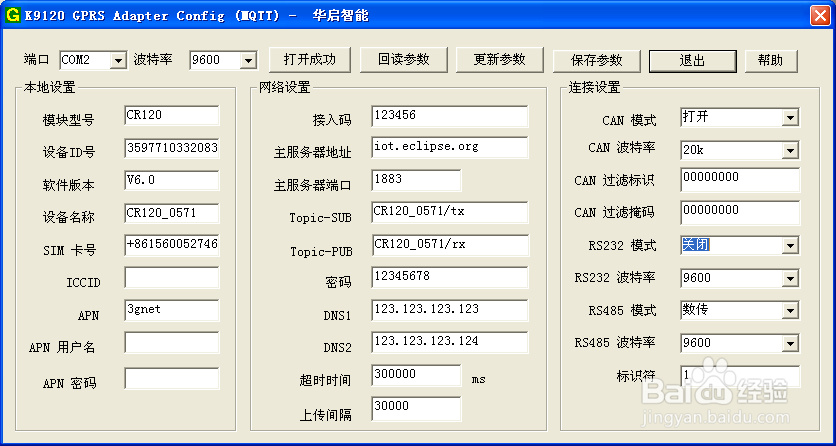Click the empty ICCID input field
The width and height of the screenshot is (836, 446).
(172, 278)
